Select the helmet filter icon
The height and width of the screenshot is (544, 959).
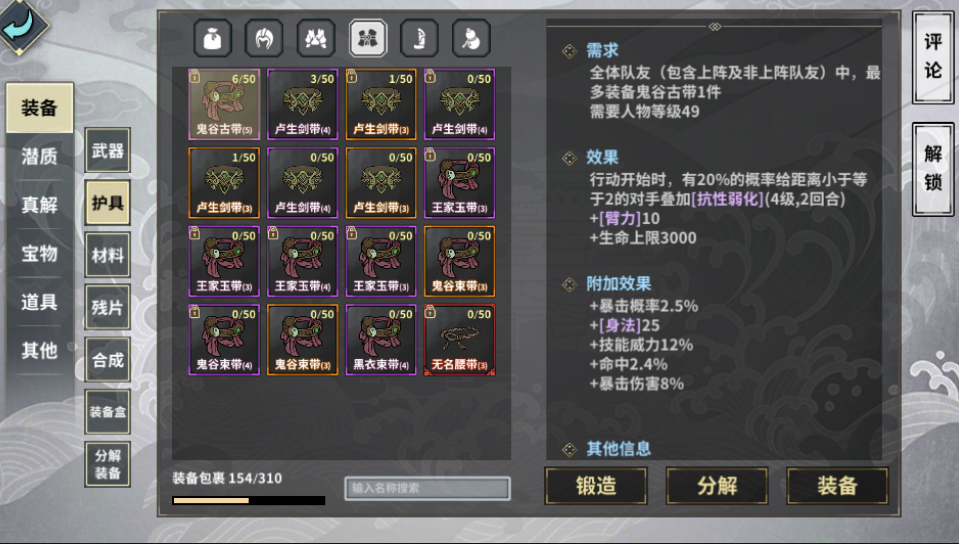tap(264, 38)
